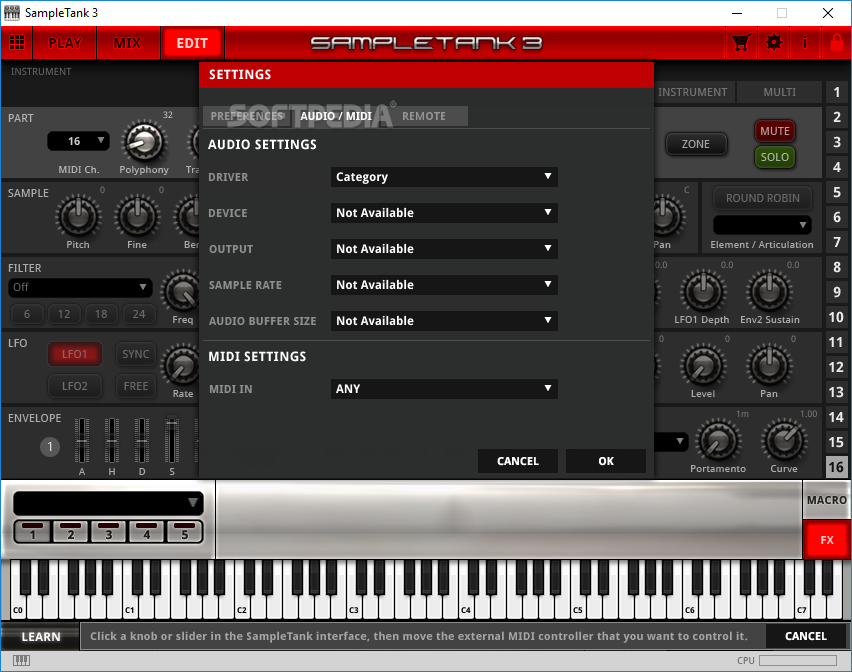Select filter slope 24
Screen dimensions: 852x672
(x=139, y=314)
